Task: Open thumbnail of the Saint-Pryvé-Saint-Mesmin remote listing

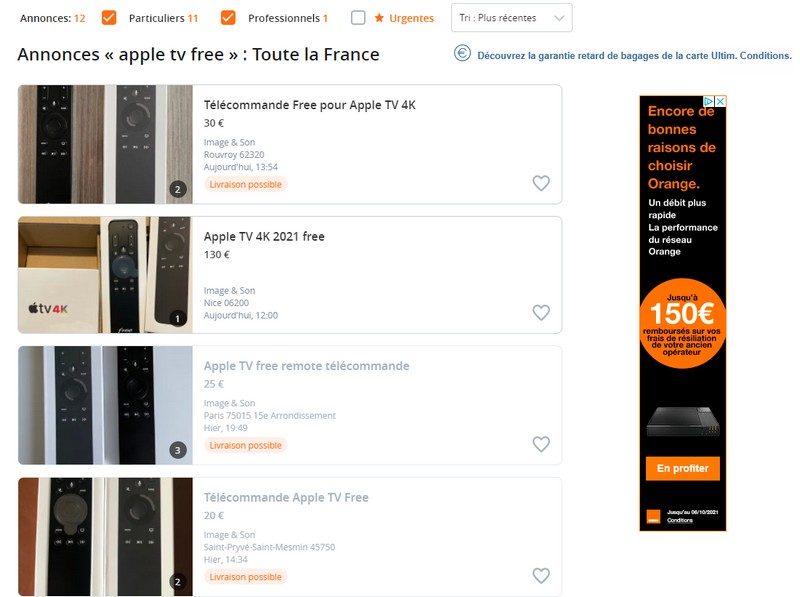Action: point(105,536)
